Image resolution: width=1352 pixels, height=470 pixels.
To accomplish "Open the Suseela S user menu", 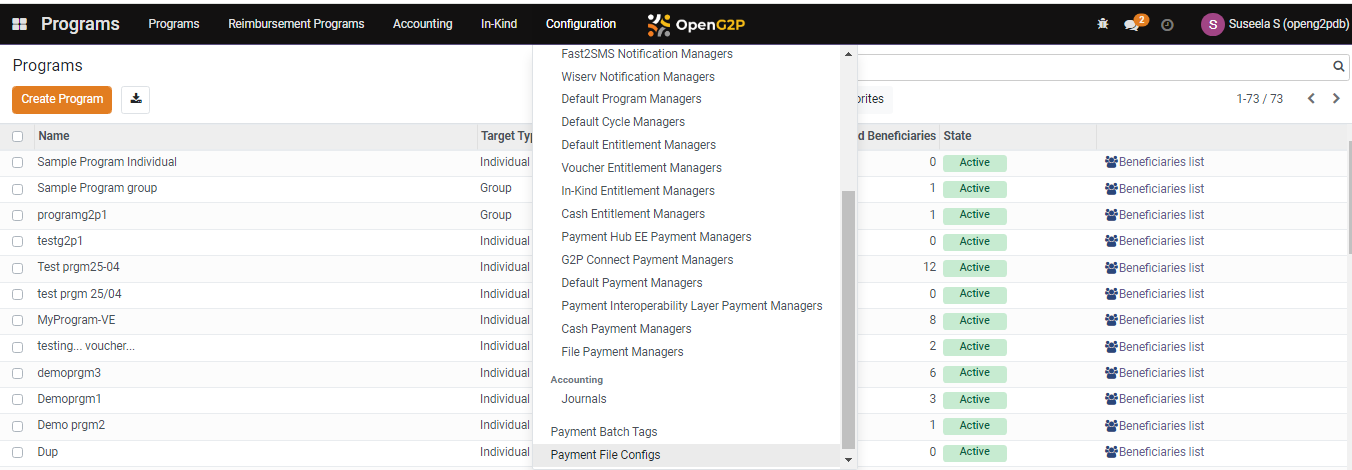I will click(x=1270, y=24).
